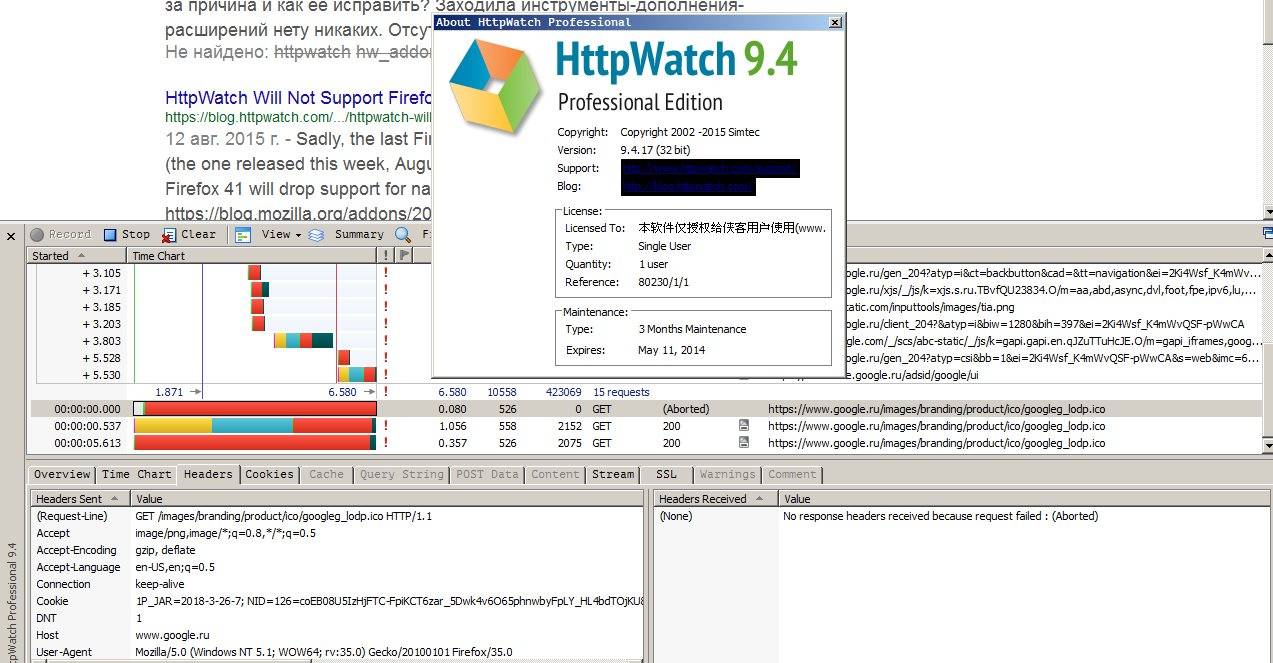Select the (Request-Line) header row
Viewport: 1273px width, 663px height.
click(338, 516)
